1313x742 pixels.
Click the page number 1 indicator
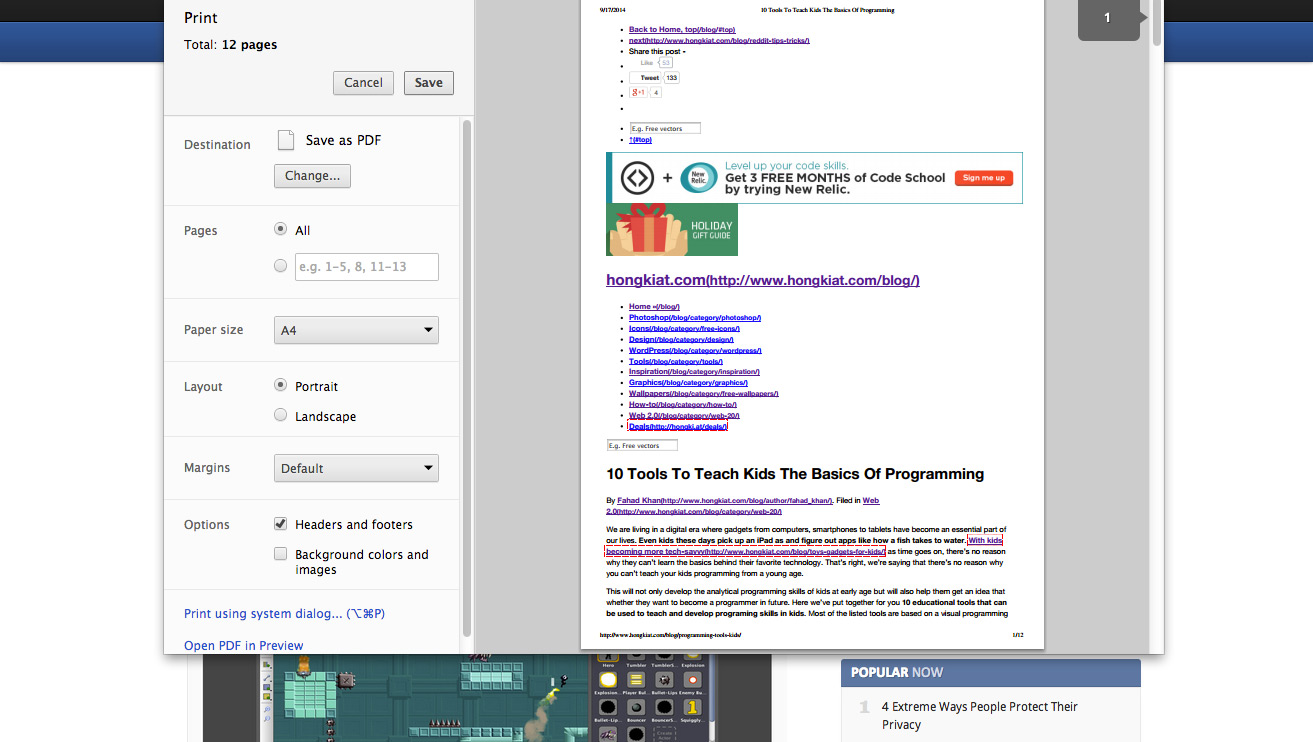pyautogui.click(x=1107, y=18)
